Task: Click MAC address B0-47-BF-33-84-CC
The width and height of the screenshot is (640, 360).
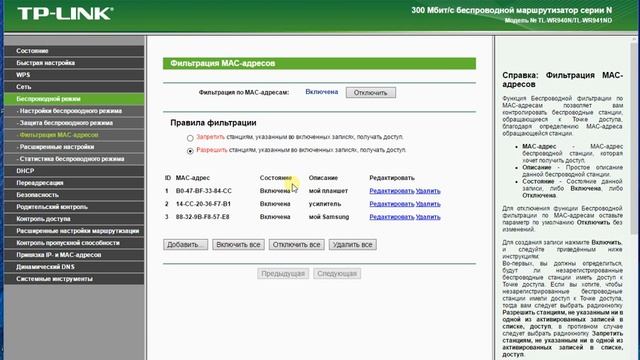Action: click(x=204, y=191)
